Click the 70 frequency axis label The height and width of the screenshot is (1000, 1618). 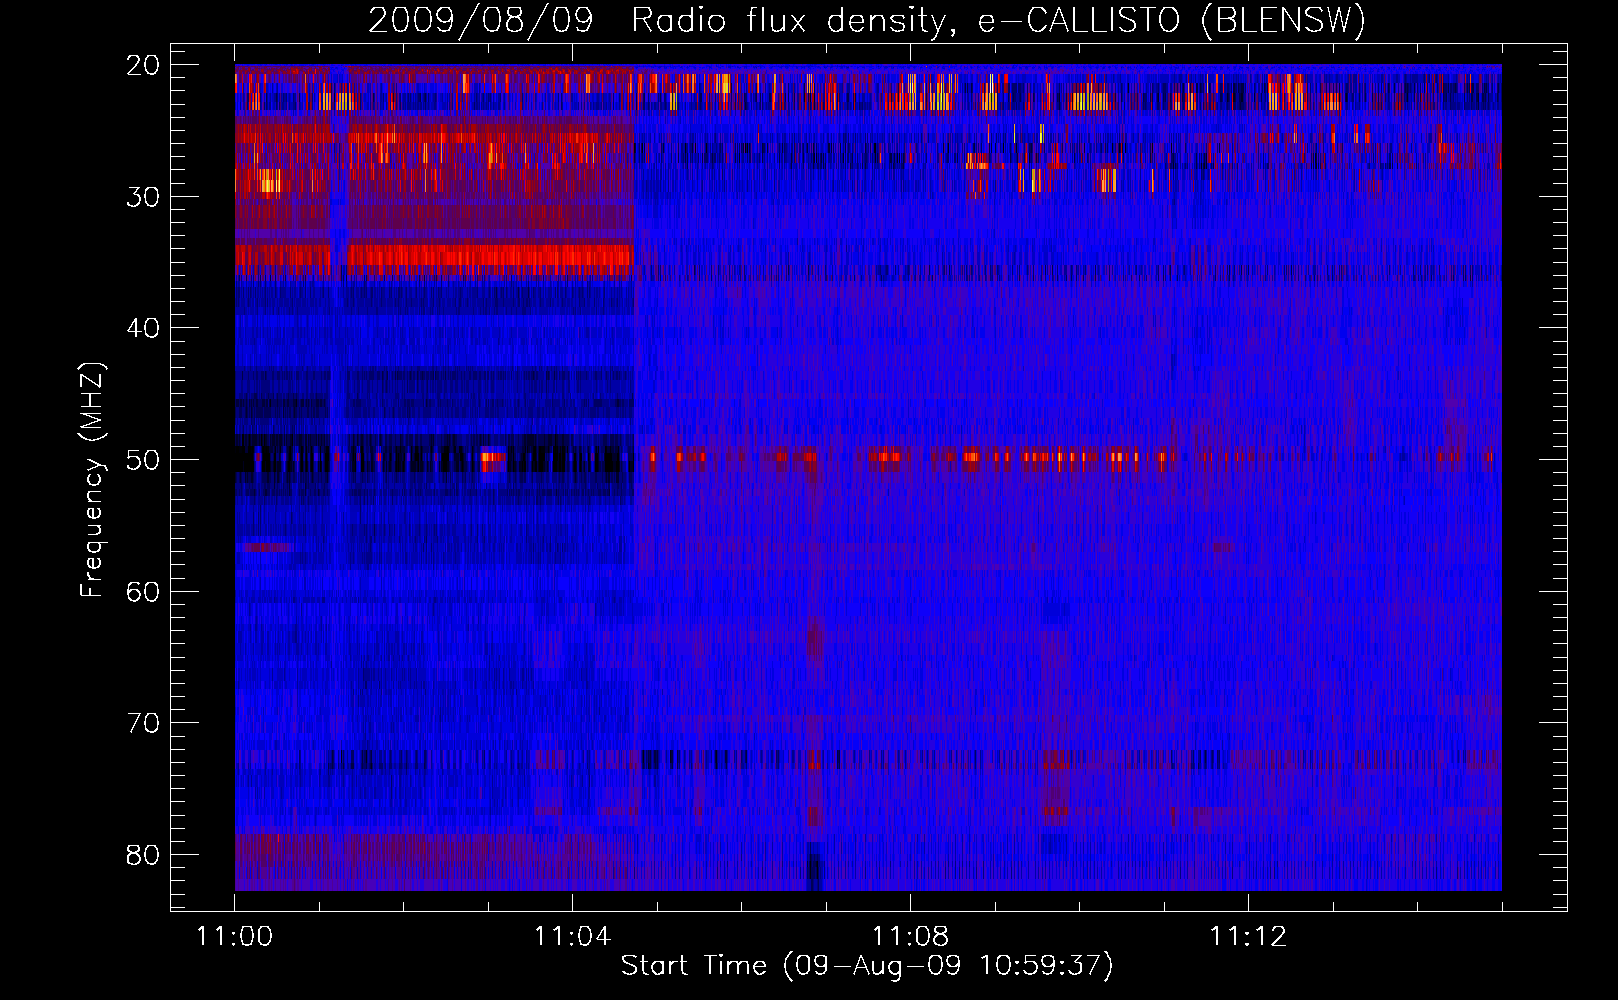143,723
